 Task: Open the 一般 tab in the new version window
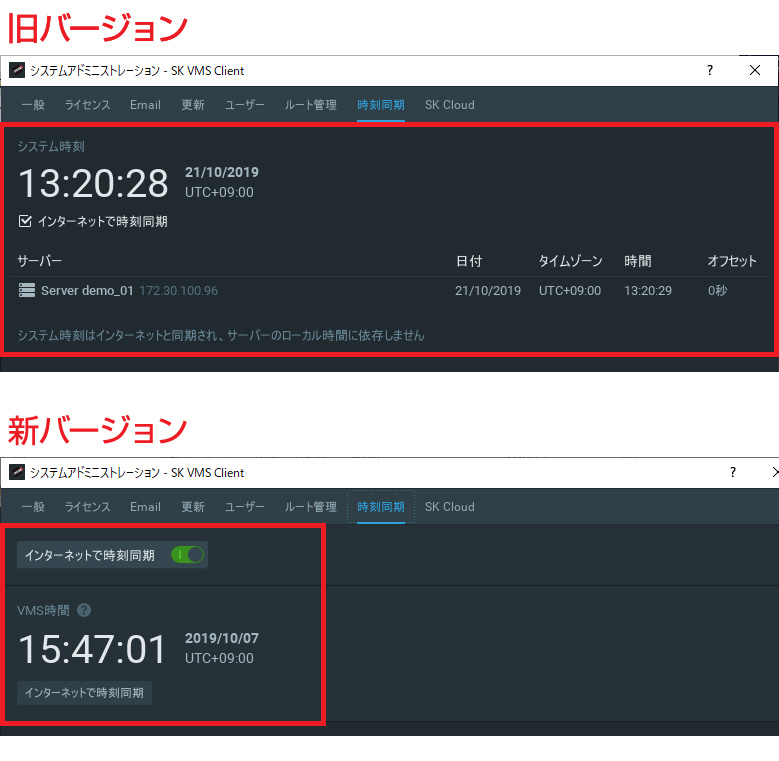click(x=33, y=507)
